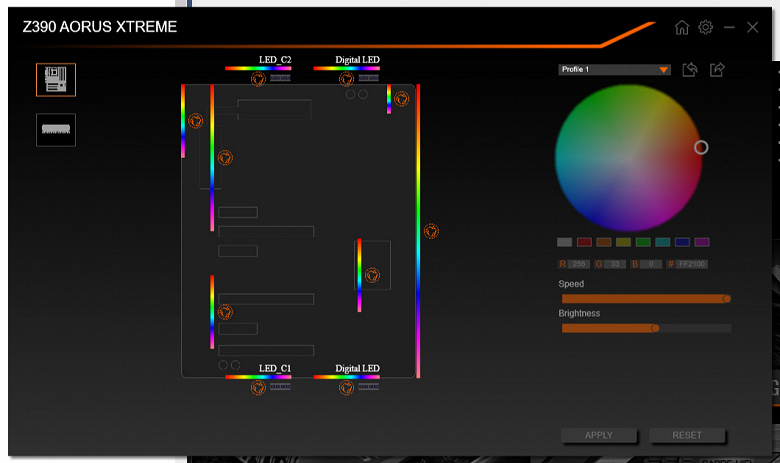
Task: Open the home screen icon
Action: [682, 27]
